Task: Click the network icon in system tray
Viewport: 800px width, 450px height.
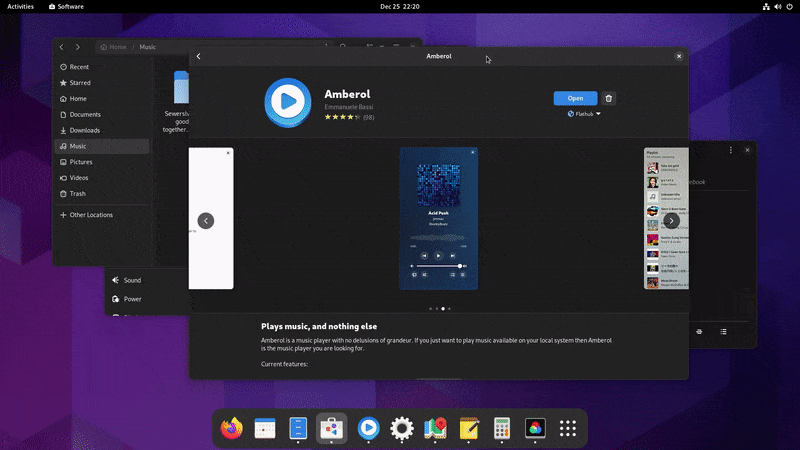Action: point(766,7)
